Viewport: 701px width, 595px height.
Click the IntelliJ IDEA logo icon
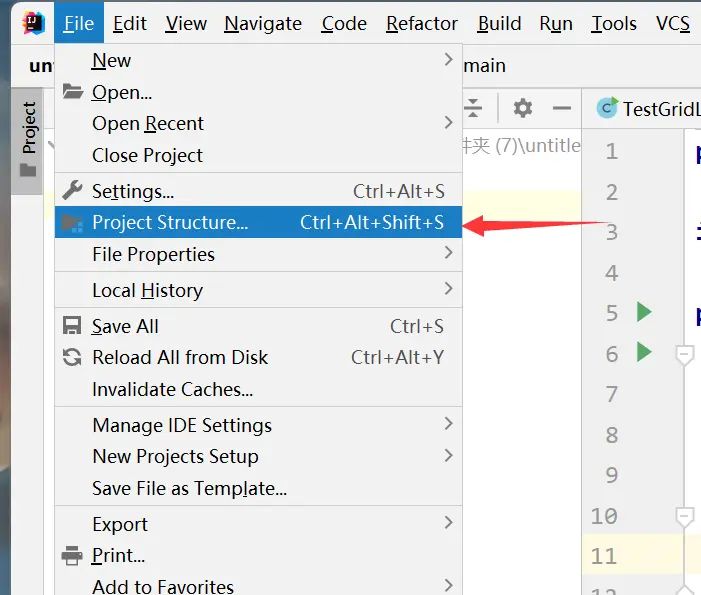33,23
